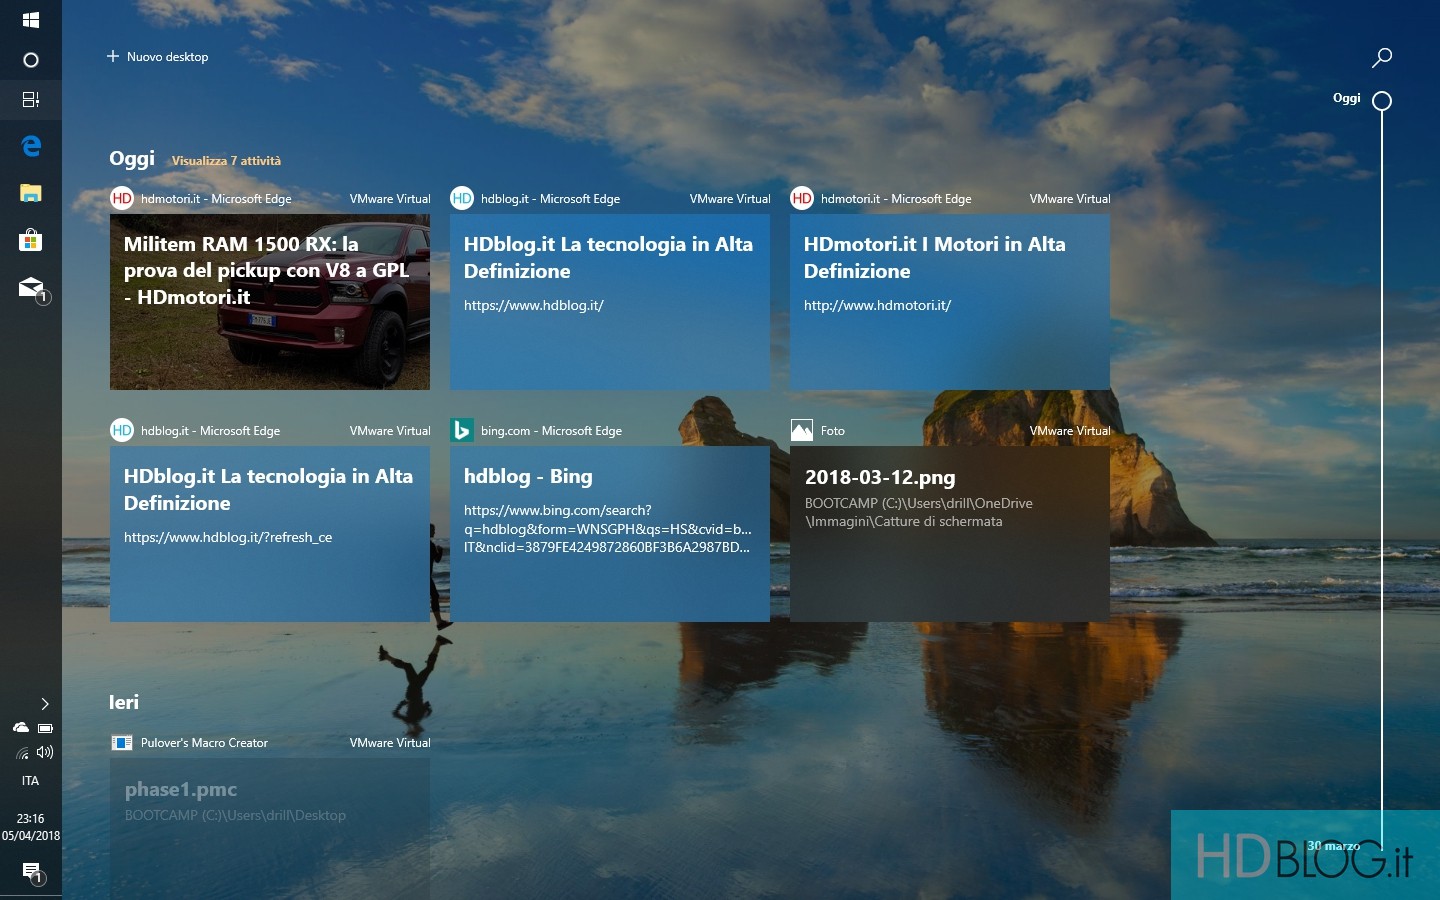Click the Task View icon
Viewport: 1440px width, 900px height.
(30, 99)
